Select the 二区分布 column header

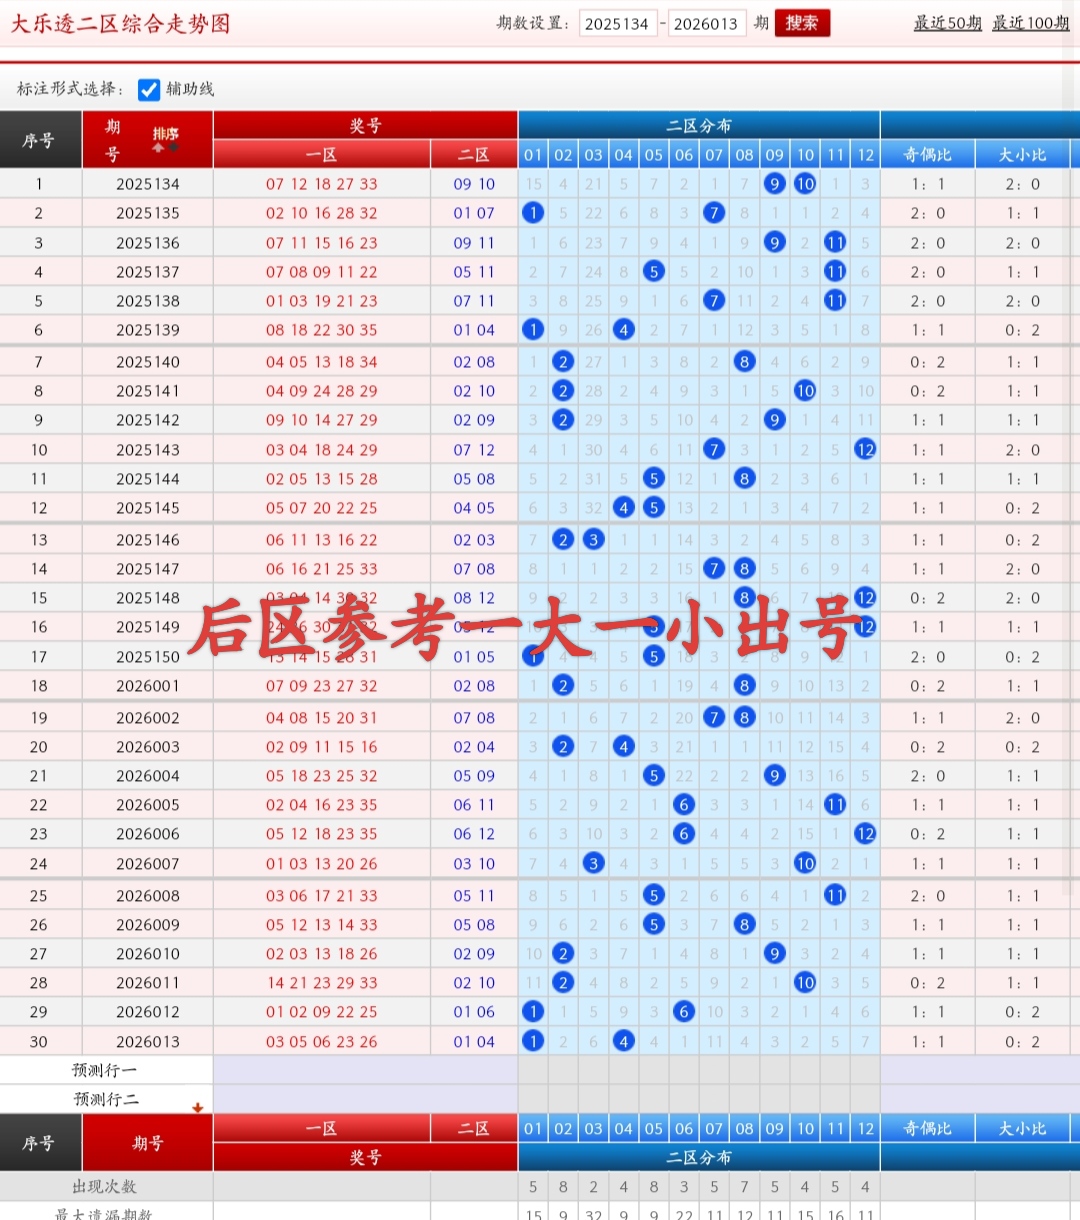699,126
